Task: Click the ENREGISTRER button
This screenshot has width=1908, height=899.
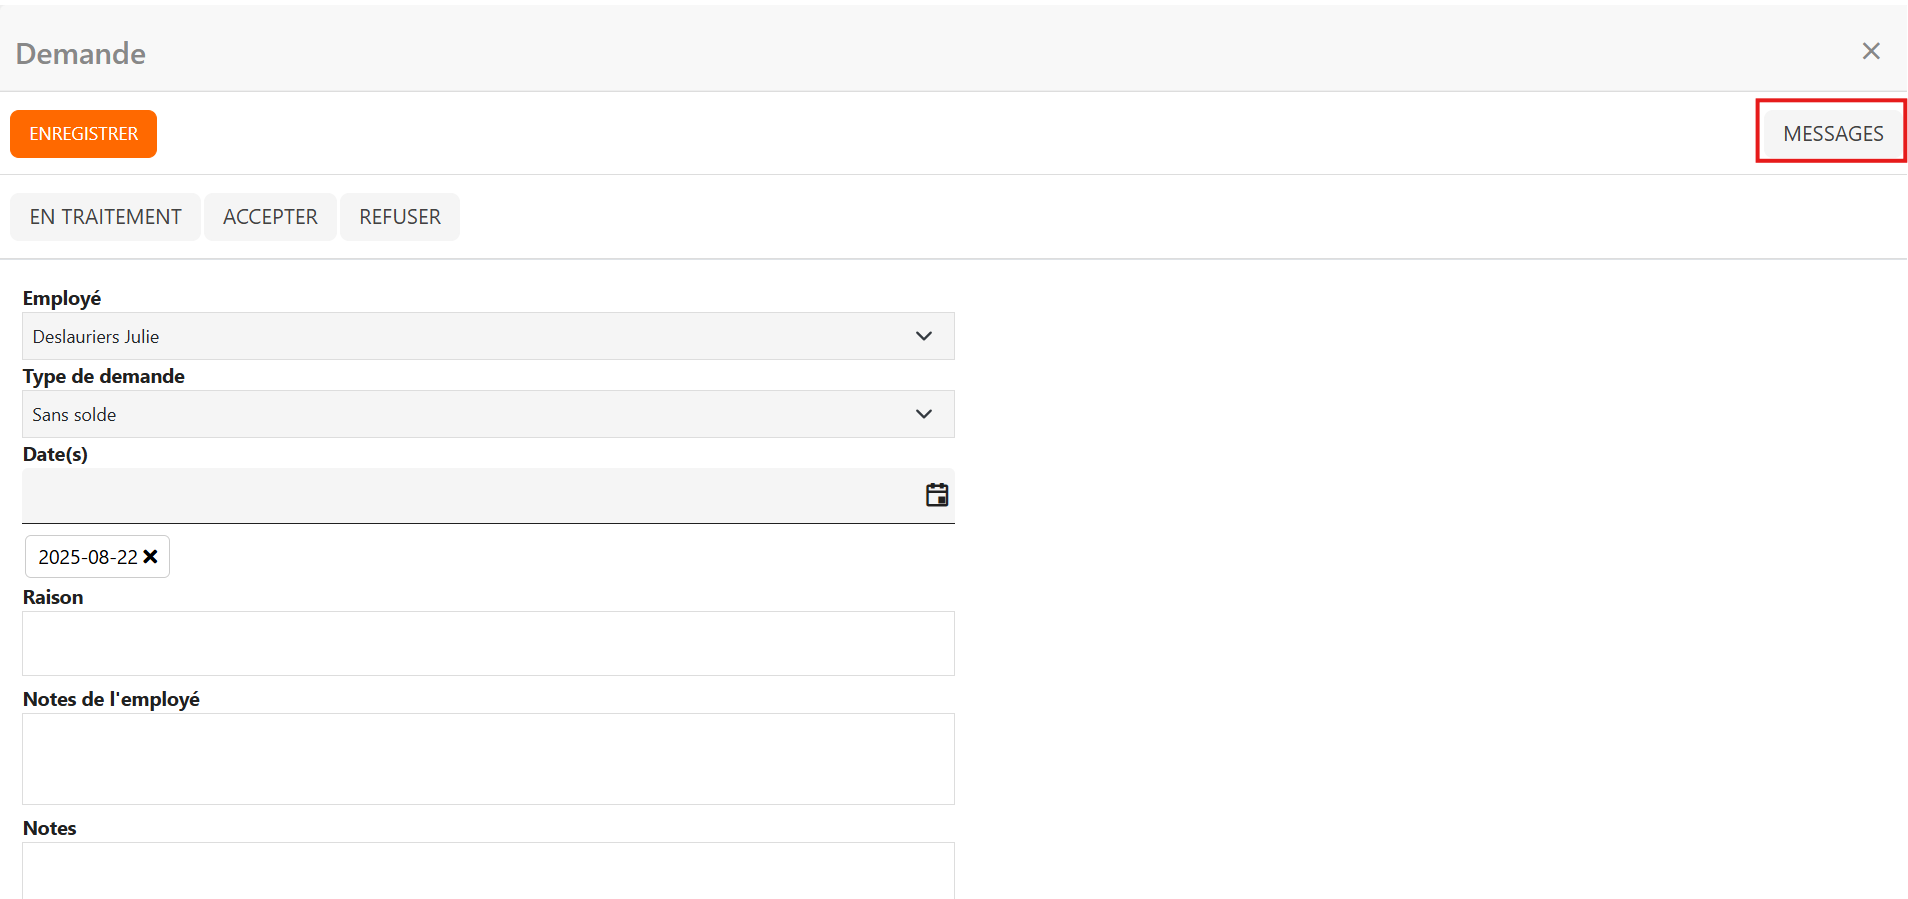Action: [84, 134]
